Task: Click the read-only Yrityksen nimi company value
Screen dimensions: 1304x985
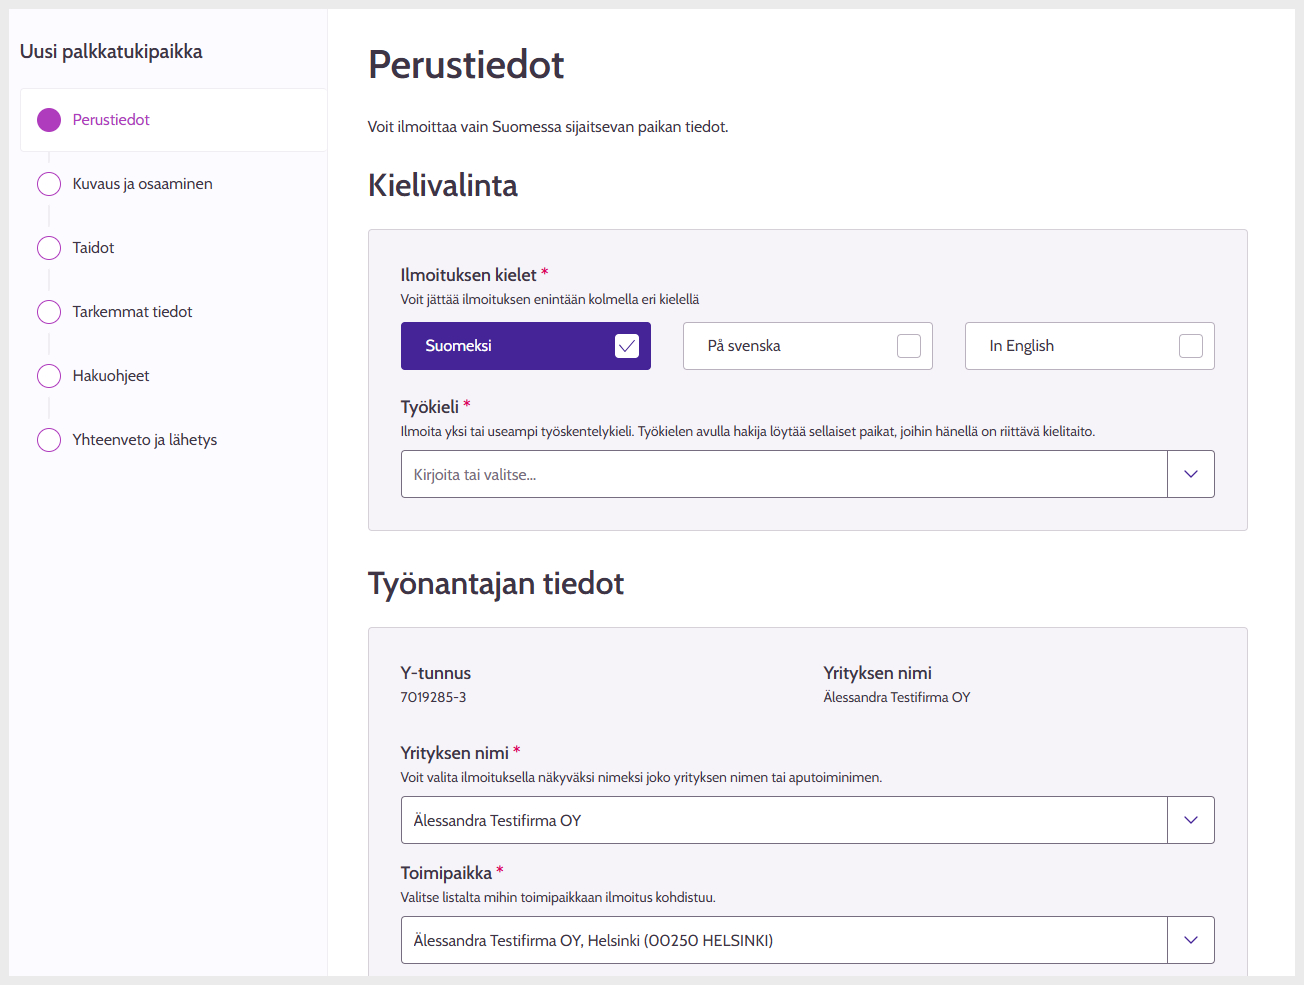Action: coord(897,697)
